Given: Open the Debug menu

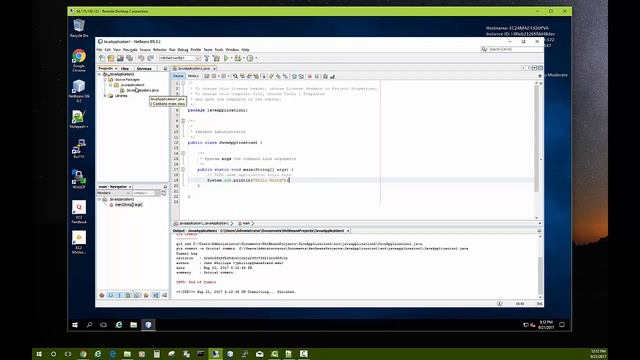Looking at the screenshot, I should click(x=183, y=50).
